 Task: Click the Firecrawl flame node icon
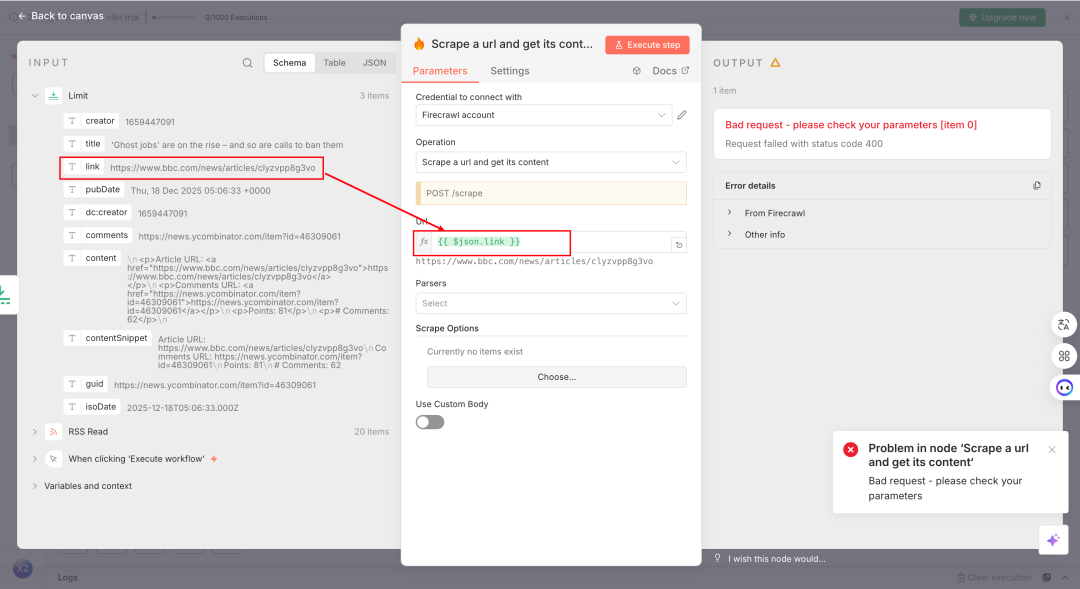419,44
